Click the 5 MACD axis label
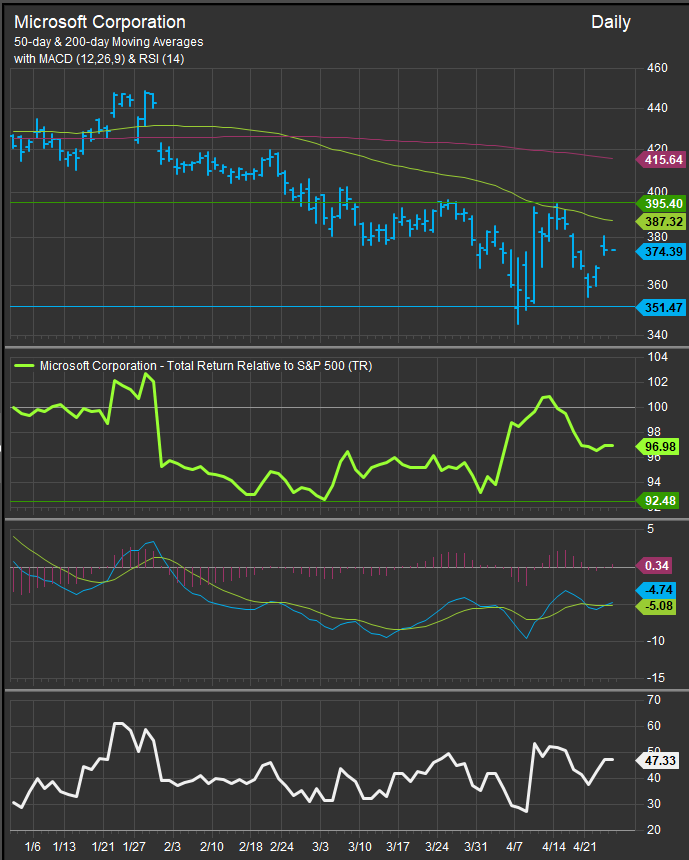 (651, 529)
